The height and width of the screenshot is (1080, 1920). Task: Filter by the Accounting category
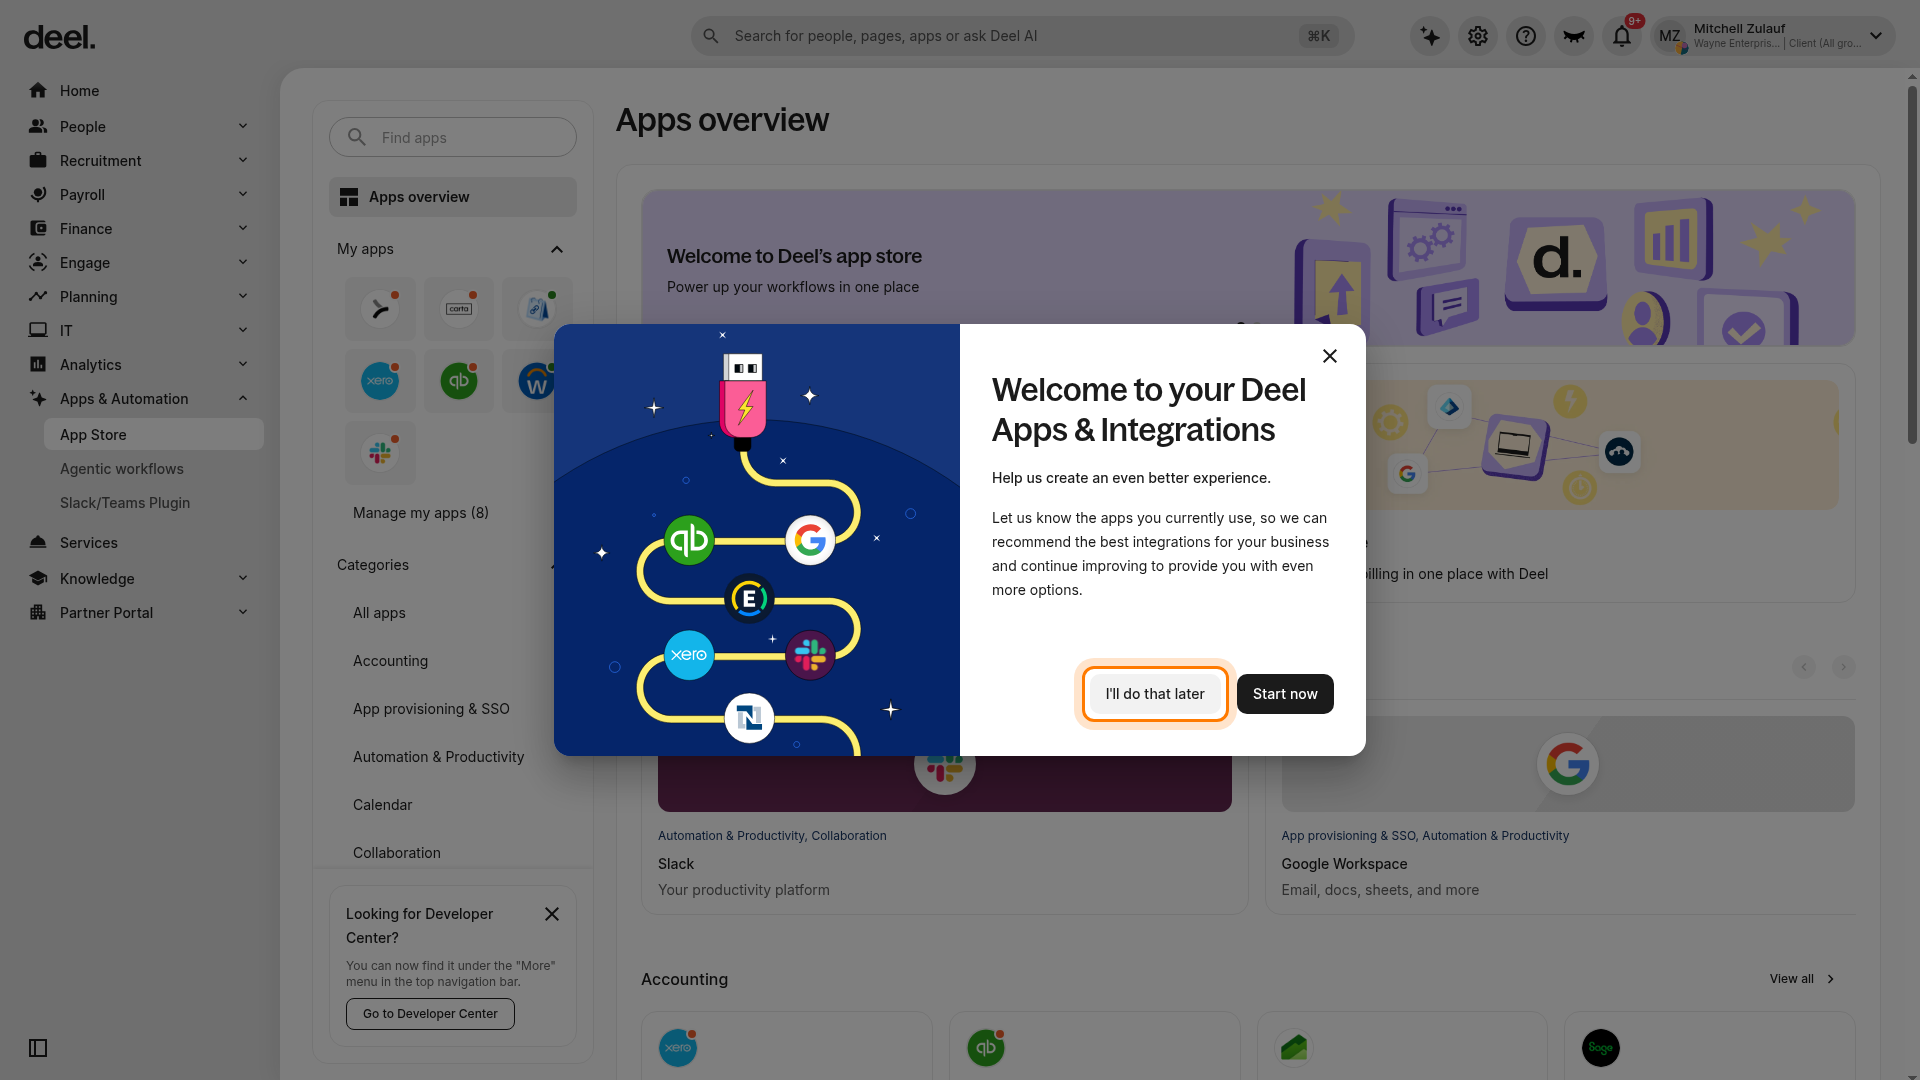(x=390, y=661)
